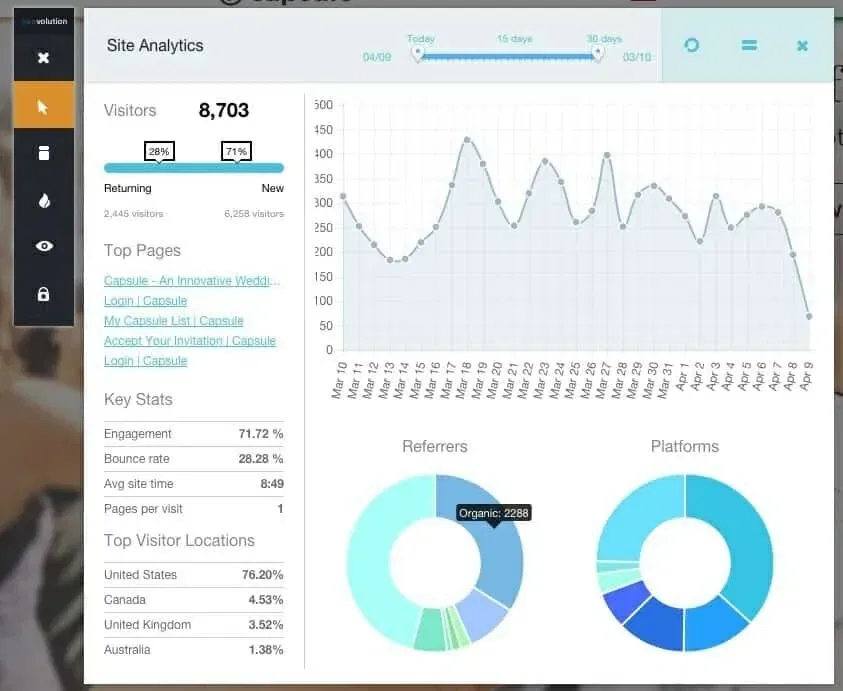
Task: Refresh the Site Analytics data
Action: (x=691, y=45)
